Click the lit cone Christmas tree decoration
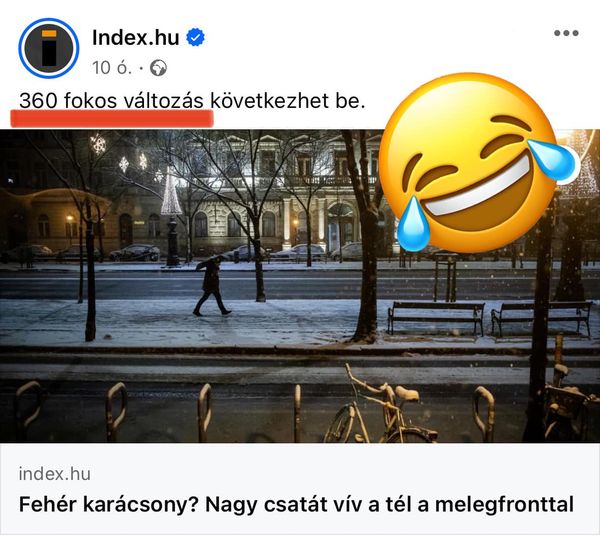Screen dimensions: 600x537 pyautogui.click(x=171, y=191)
